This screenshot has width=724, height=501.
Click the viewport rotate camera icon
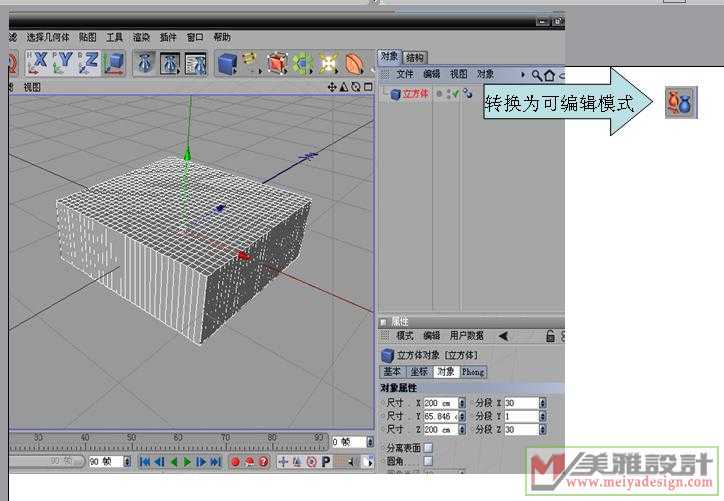(356, 86)
